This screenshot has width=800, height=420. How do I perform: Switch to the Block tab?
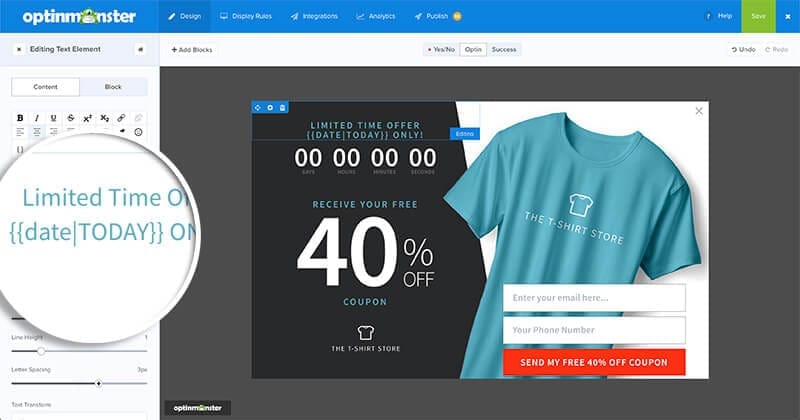(x=113, y=87)
